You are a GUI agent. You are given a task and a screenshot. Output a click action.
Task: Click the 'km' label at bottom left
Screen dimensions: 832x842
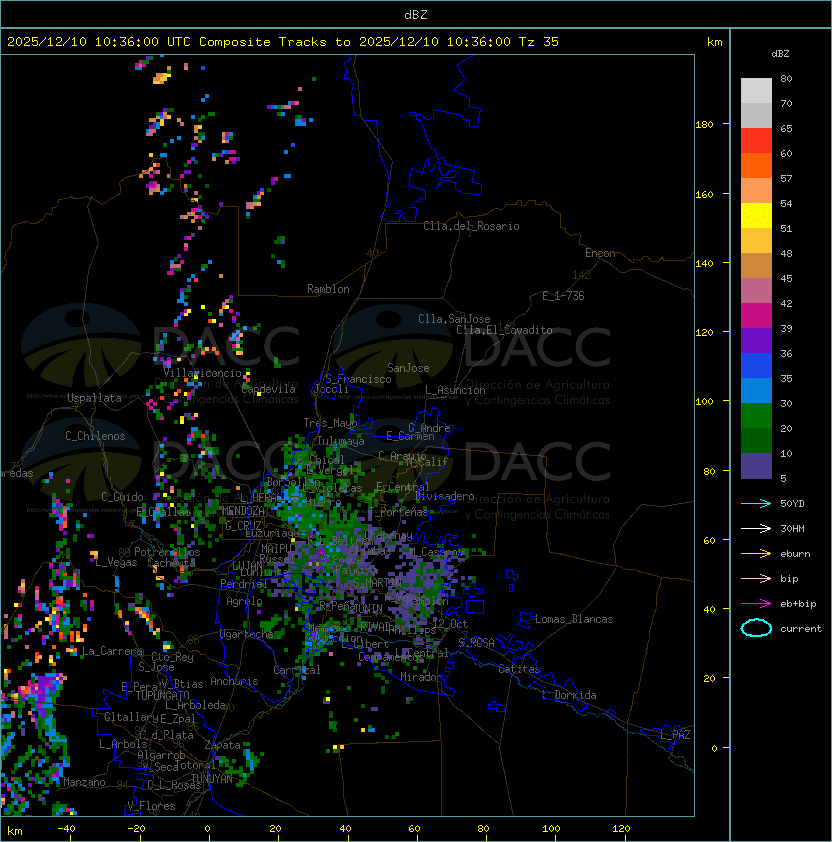coord(15,831)
